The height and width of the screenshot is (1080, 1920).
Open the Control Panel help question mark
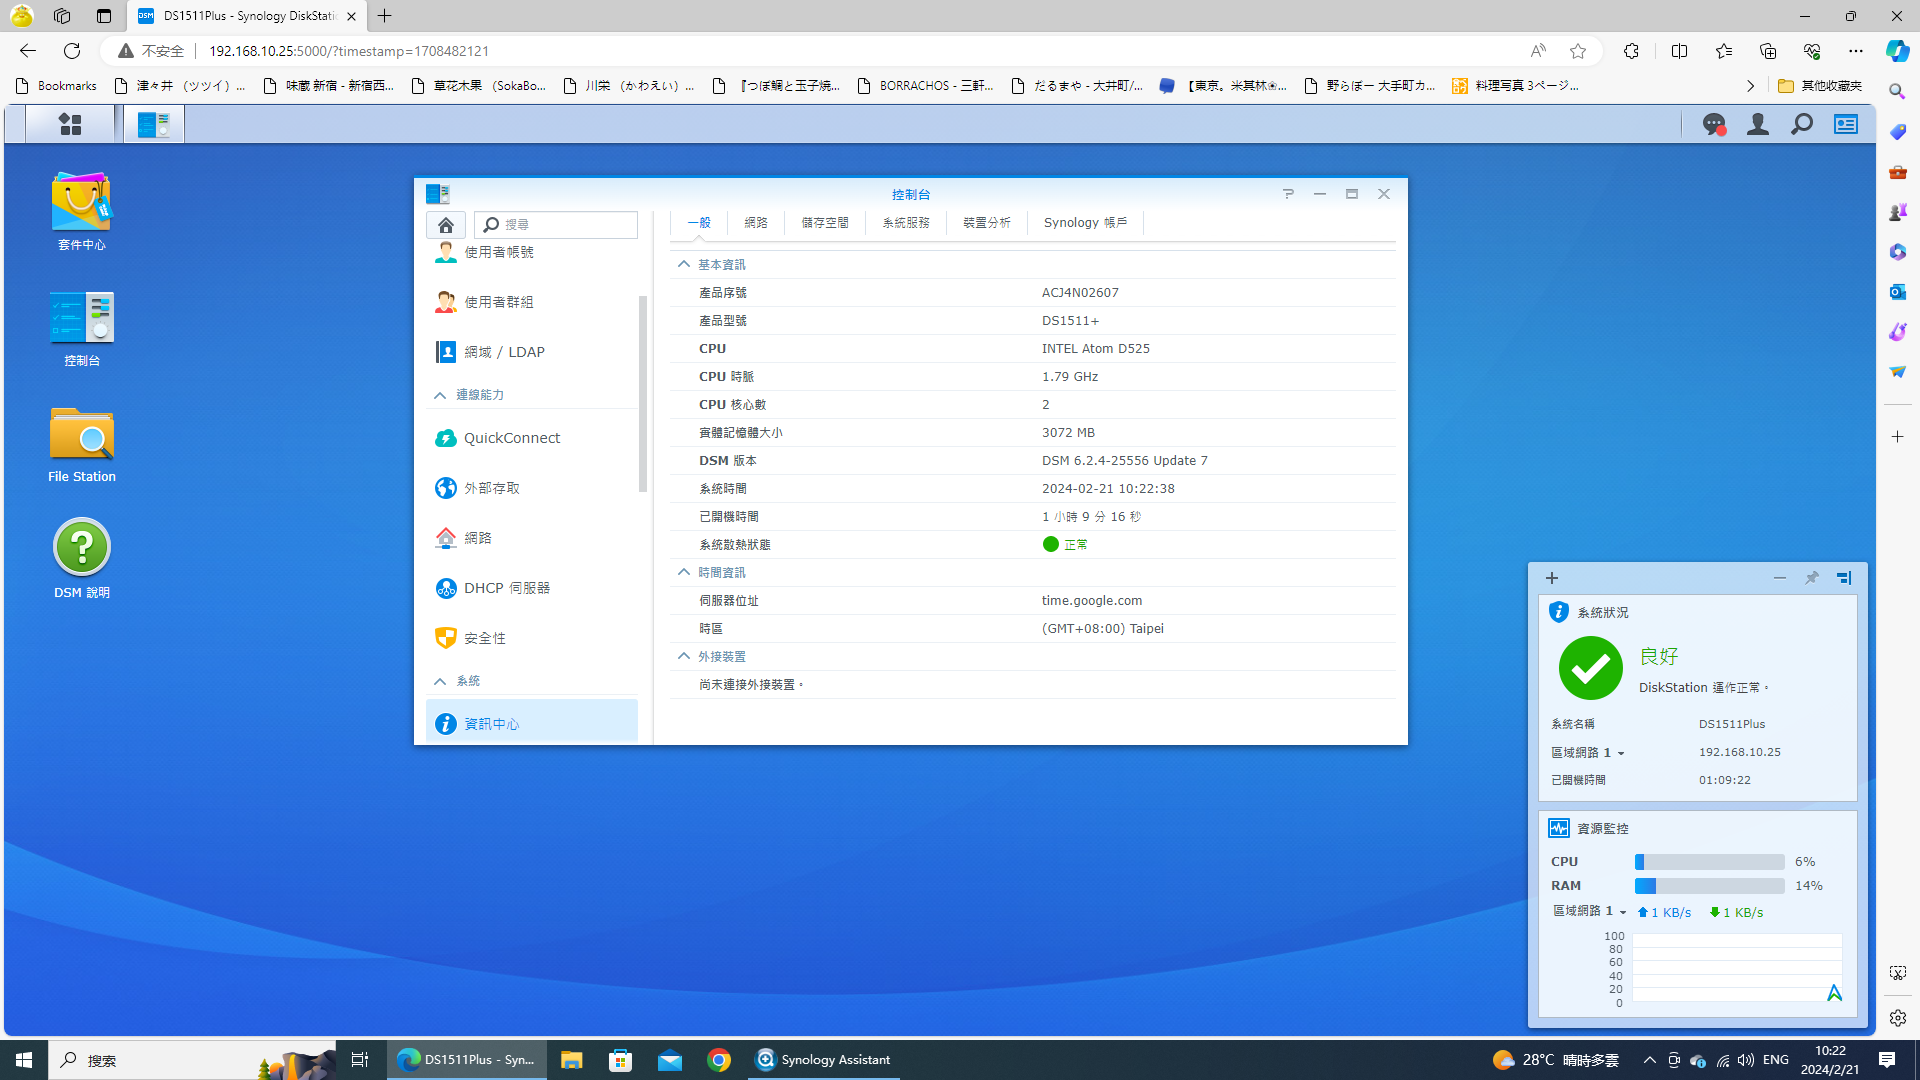pos(1288,194)
